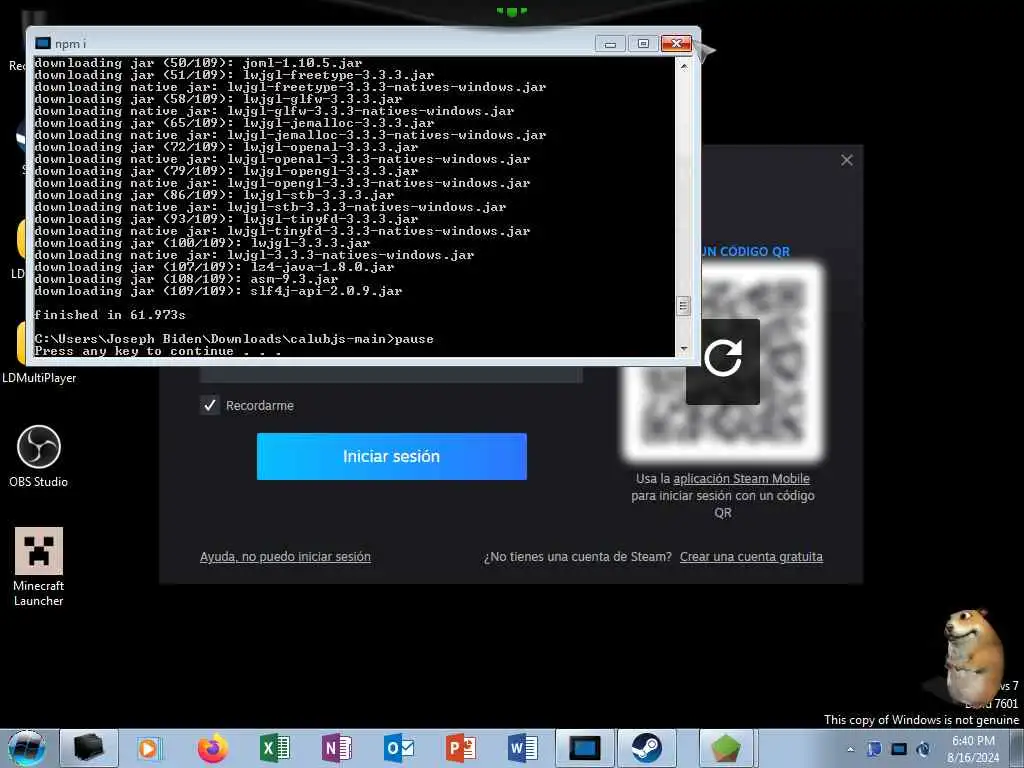Click Crear una cuenta gratuita link
This screenshot has height=768, width=1024.
751,557
